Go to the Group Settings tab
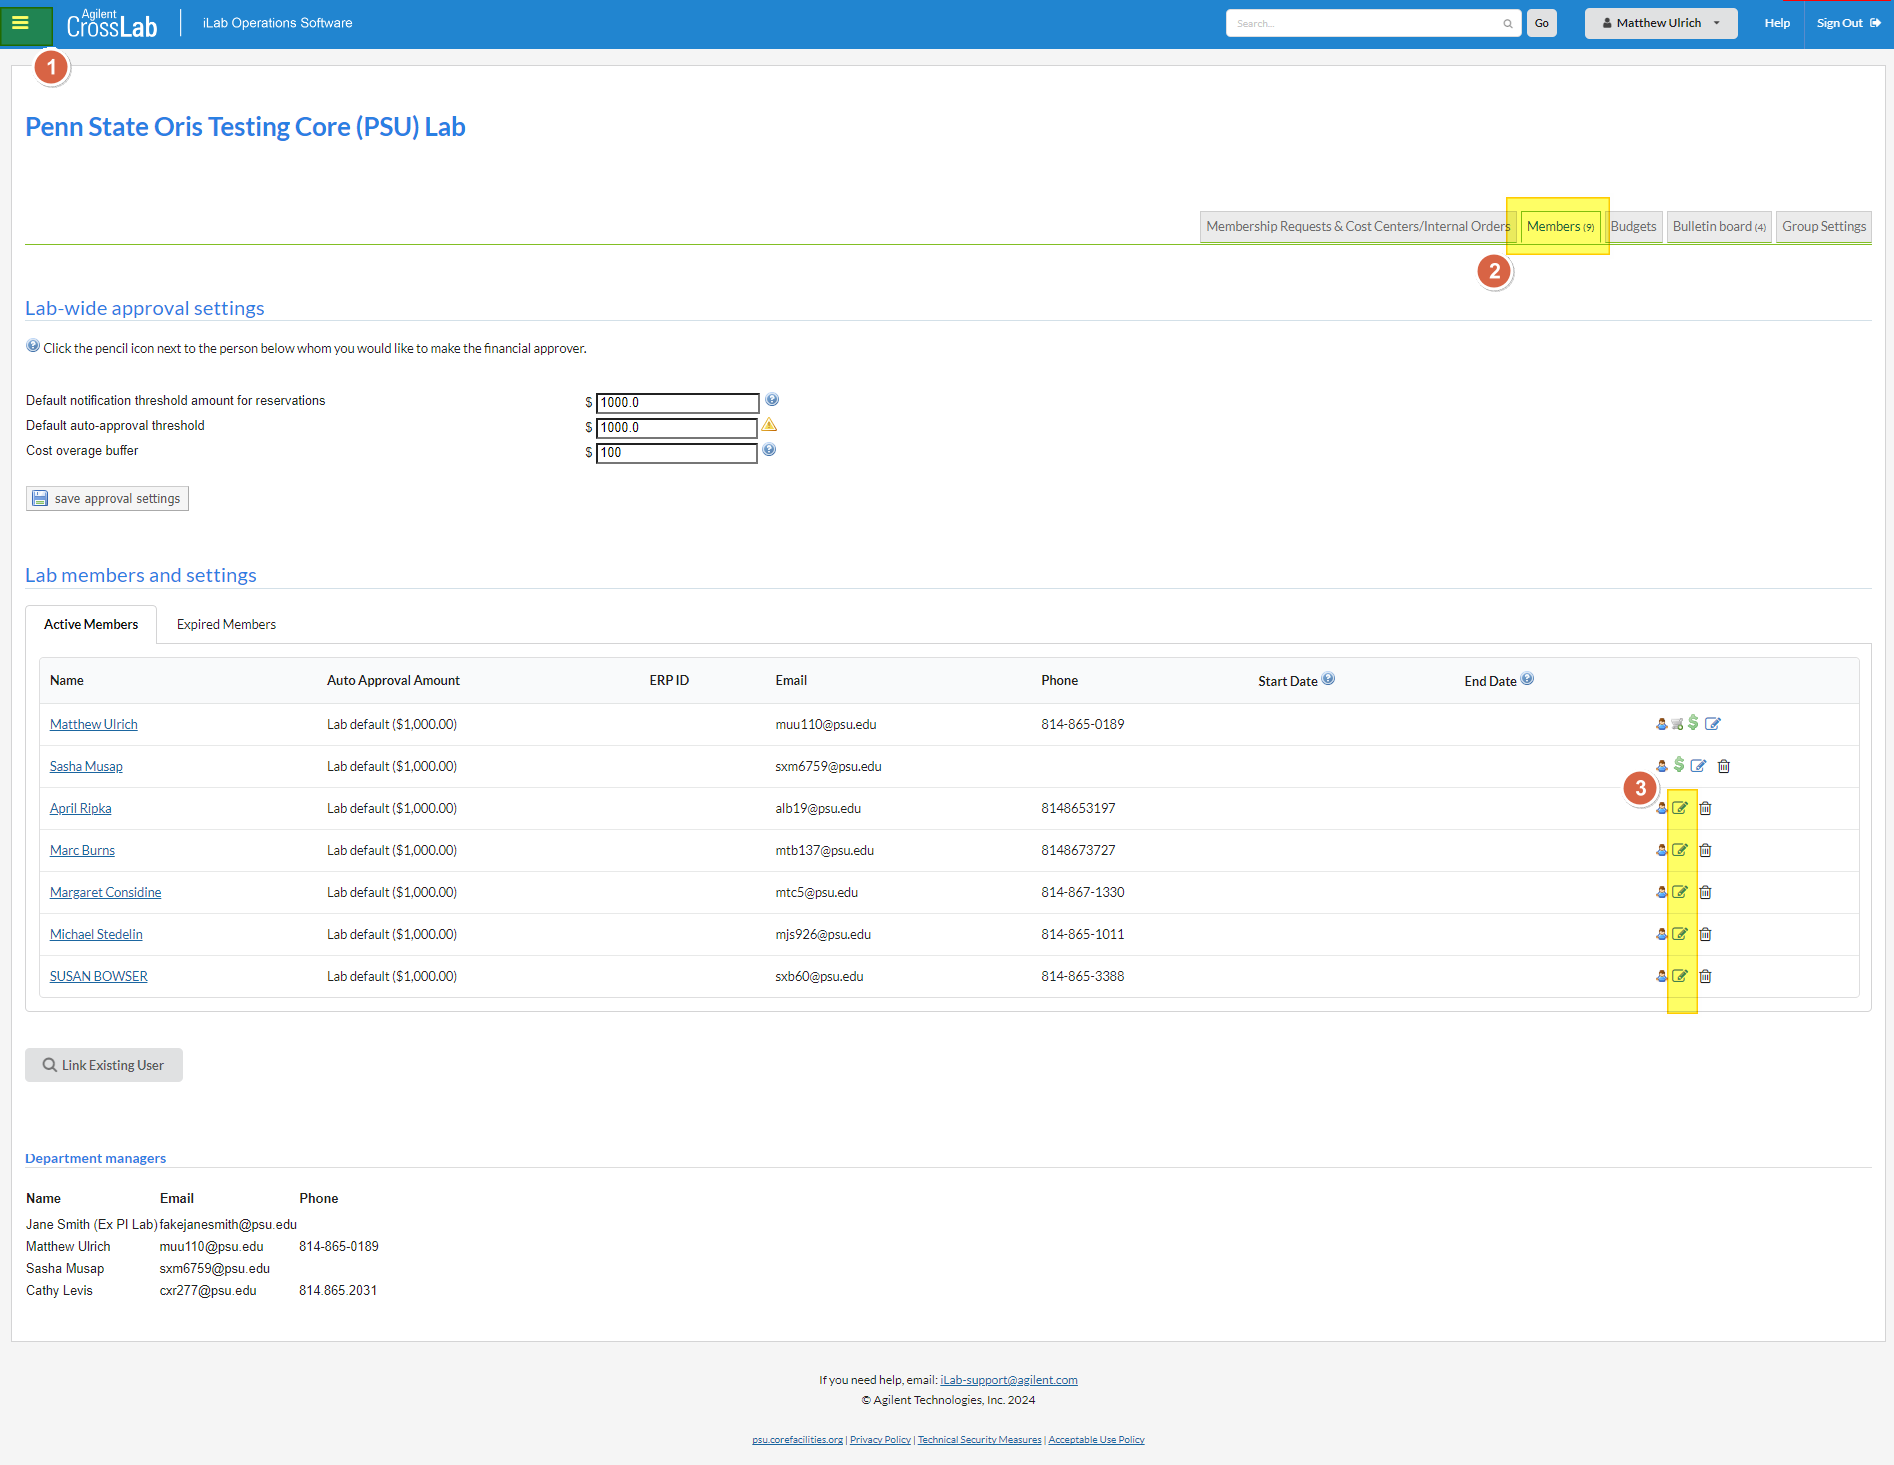This screenshot has width=1894, height=1465. [1824, 227]
